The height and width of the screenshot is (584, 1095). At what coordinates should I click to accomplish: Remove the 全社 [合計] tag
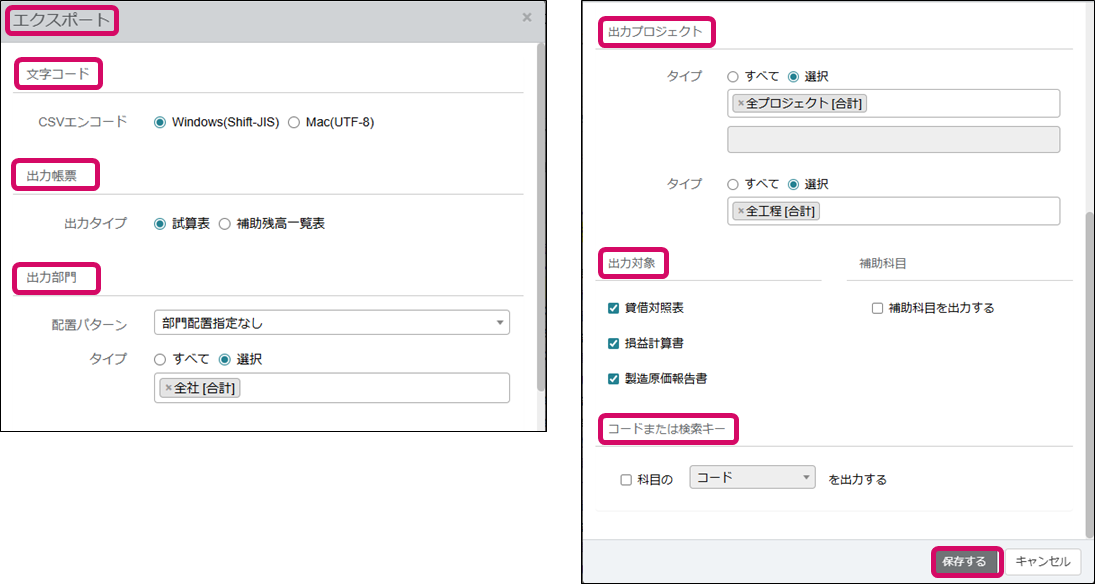[168, 388]
